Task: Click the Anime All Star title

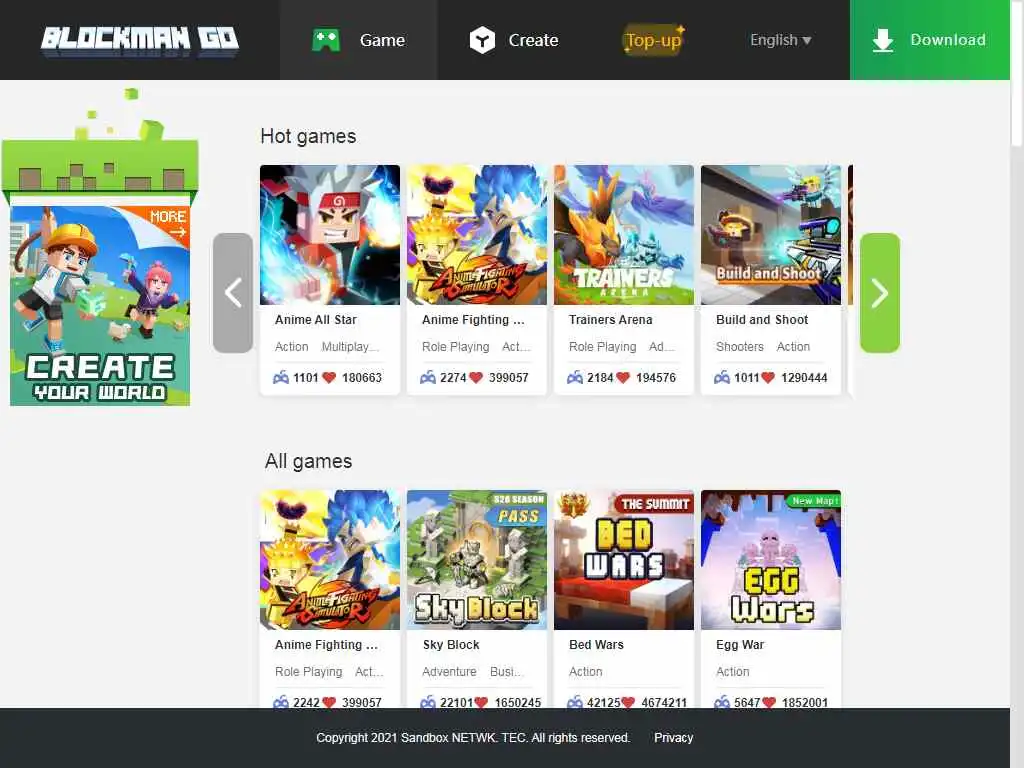Action: (x=315, y=320)
